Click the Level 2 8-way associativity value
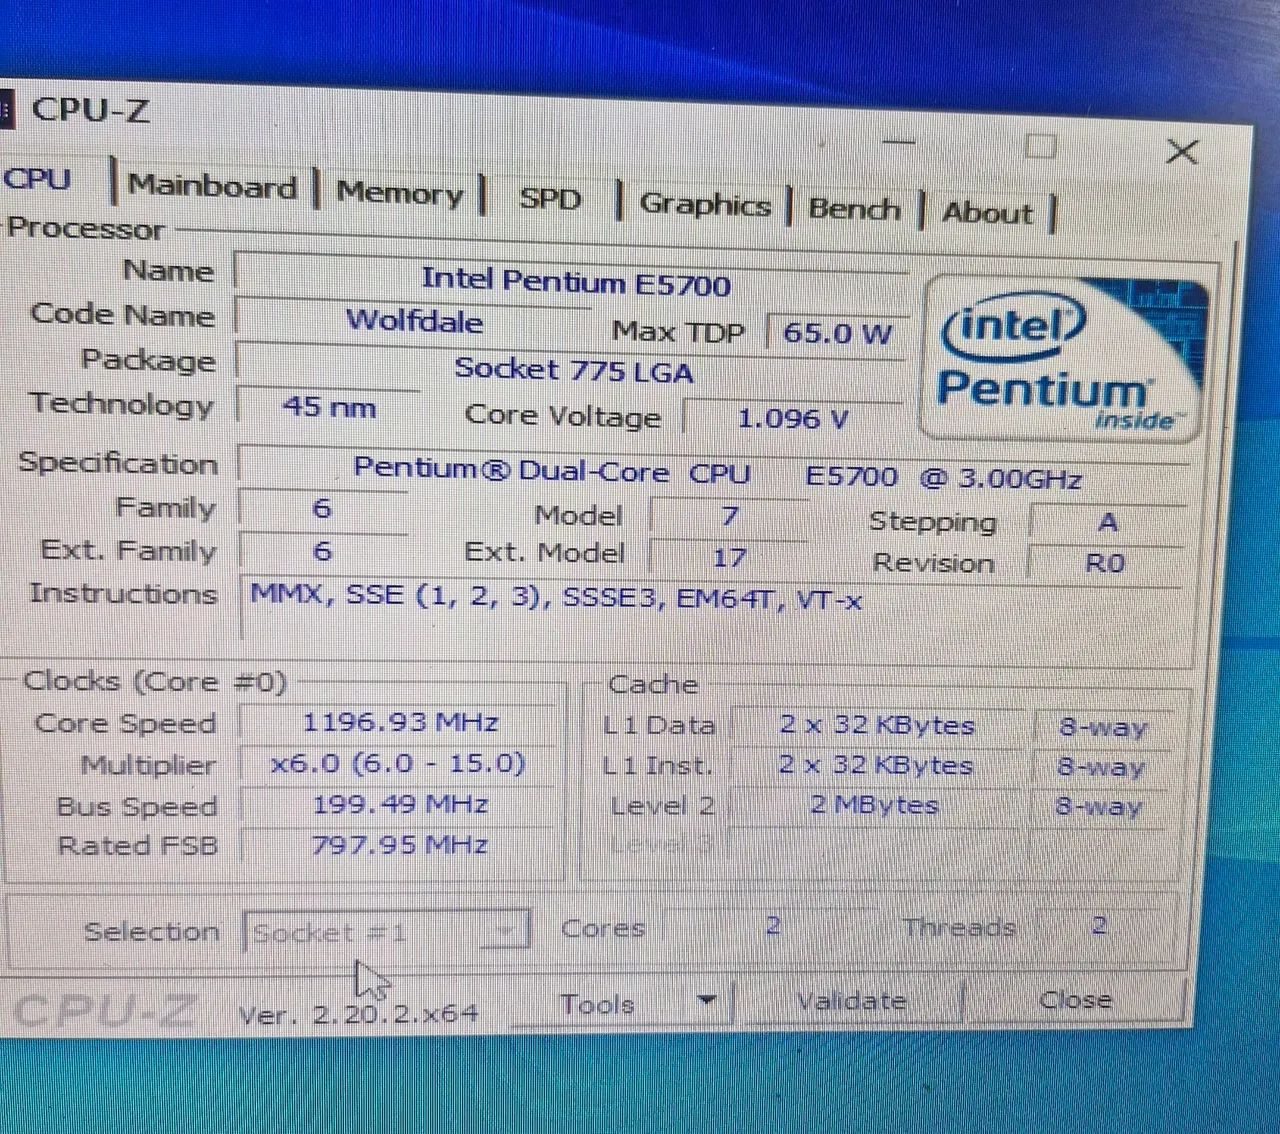This screenshot has height=1134, width=1280. pyautogui.click(x=1098, y=806)
